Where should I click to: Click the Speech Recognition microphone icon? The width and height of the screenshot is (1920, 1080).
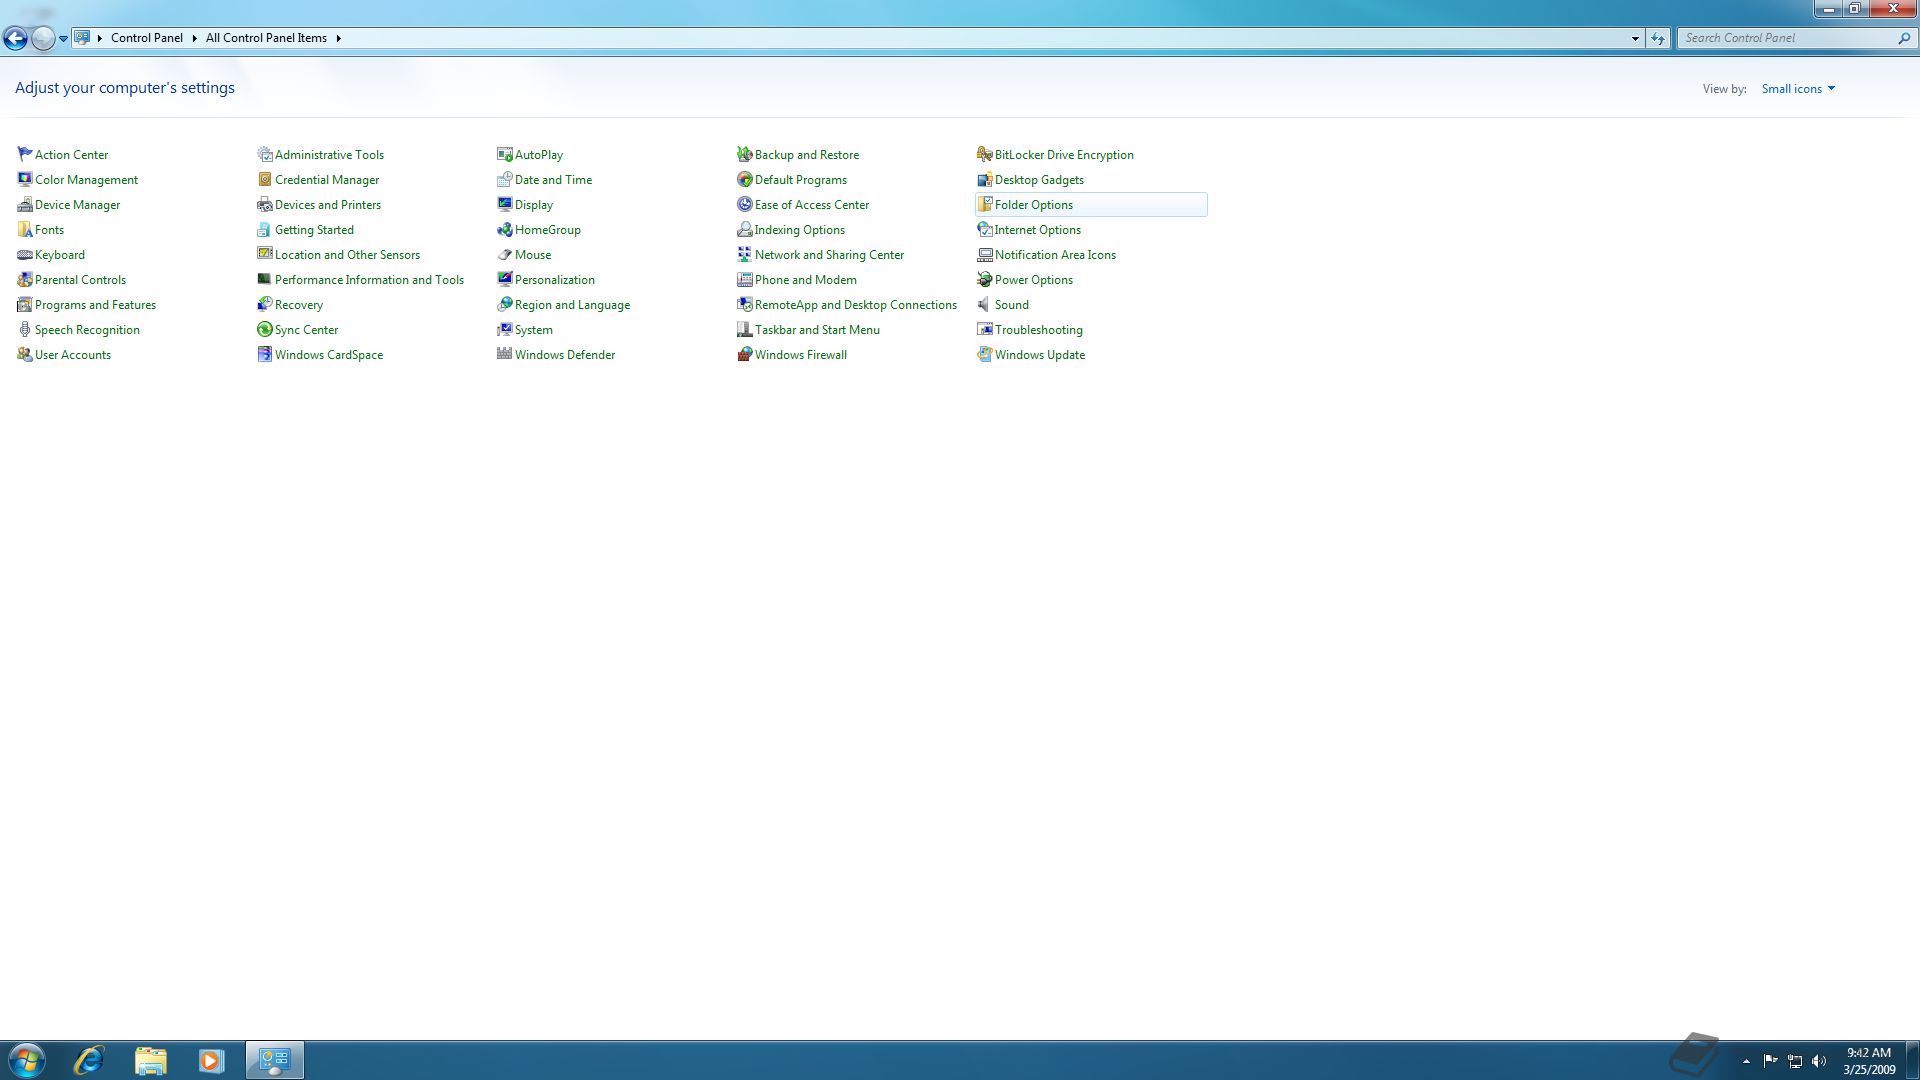25,329
